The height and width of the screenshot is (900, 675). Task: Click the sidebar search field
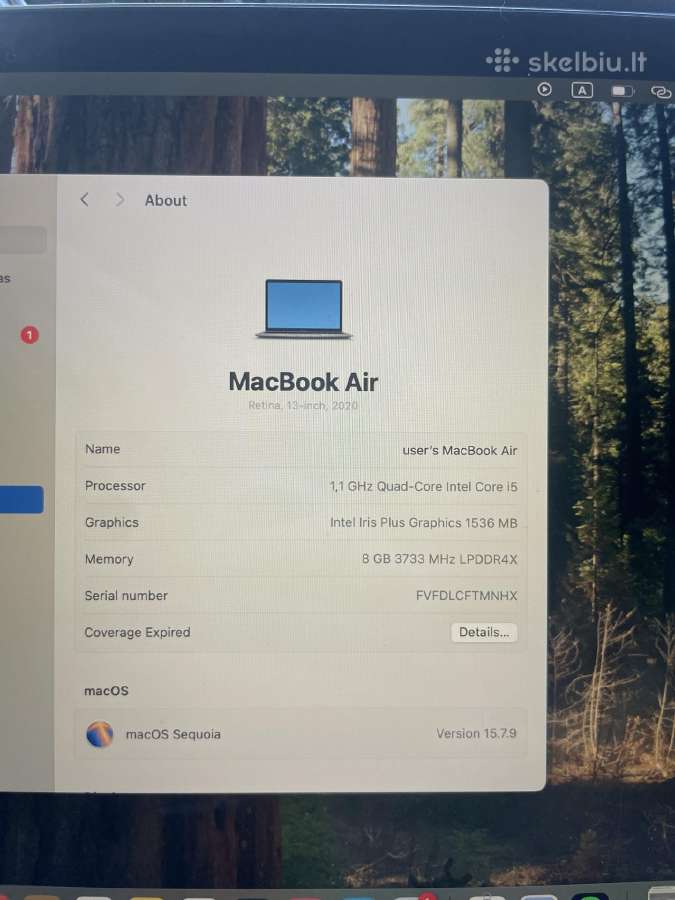point(22,240)
